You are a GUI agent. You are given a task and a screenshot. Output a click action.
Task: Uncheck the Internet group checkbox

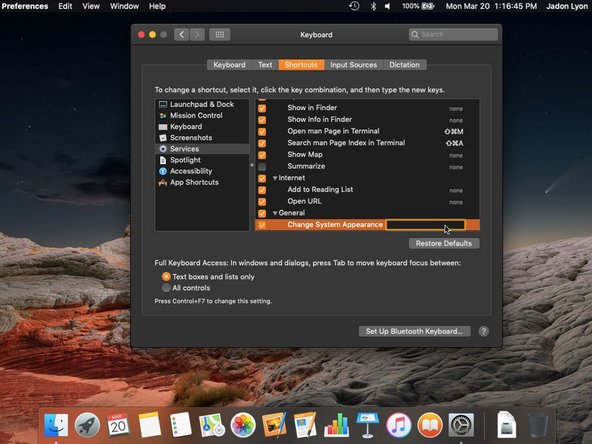click(x=262, y=178)
